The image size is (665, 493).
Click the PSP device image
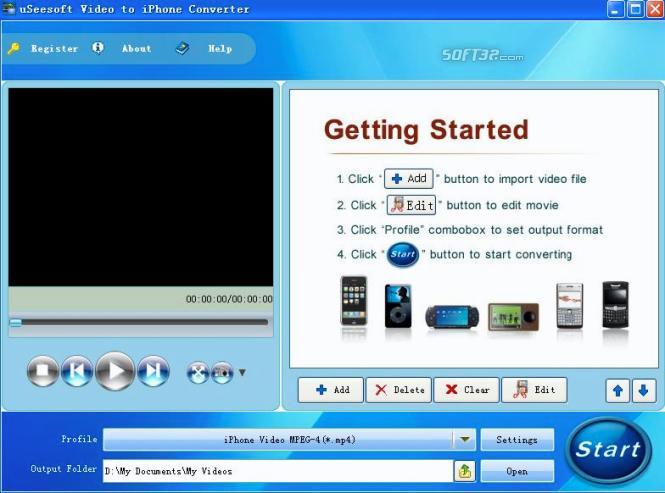(453, 317)
